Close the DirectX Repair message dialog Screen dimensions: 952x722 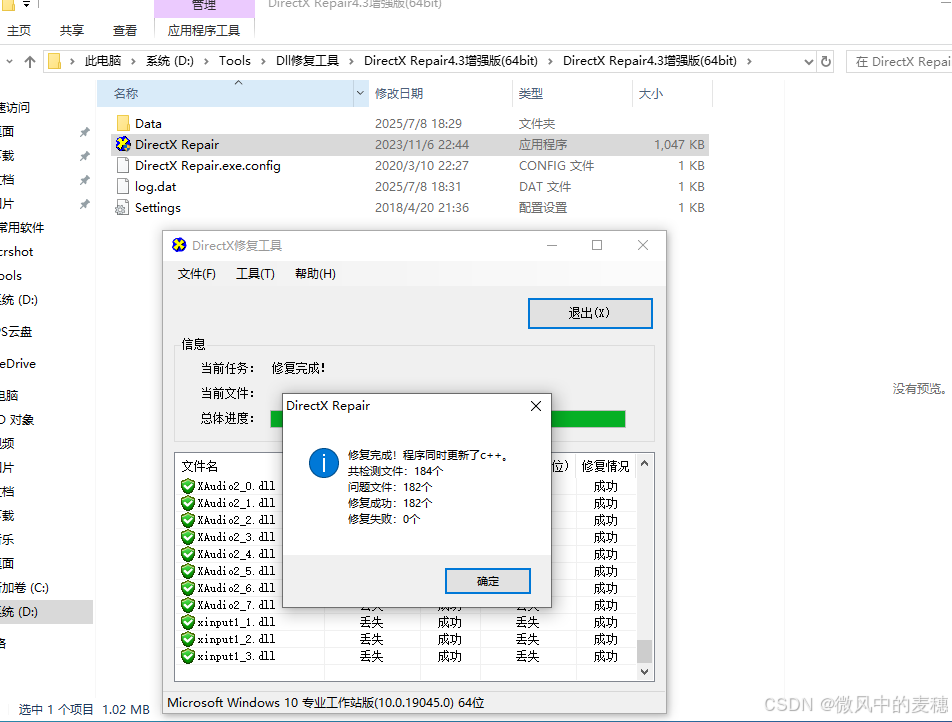pyautogui.click(x=536, y=406)
